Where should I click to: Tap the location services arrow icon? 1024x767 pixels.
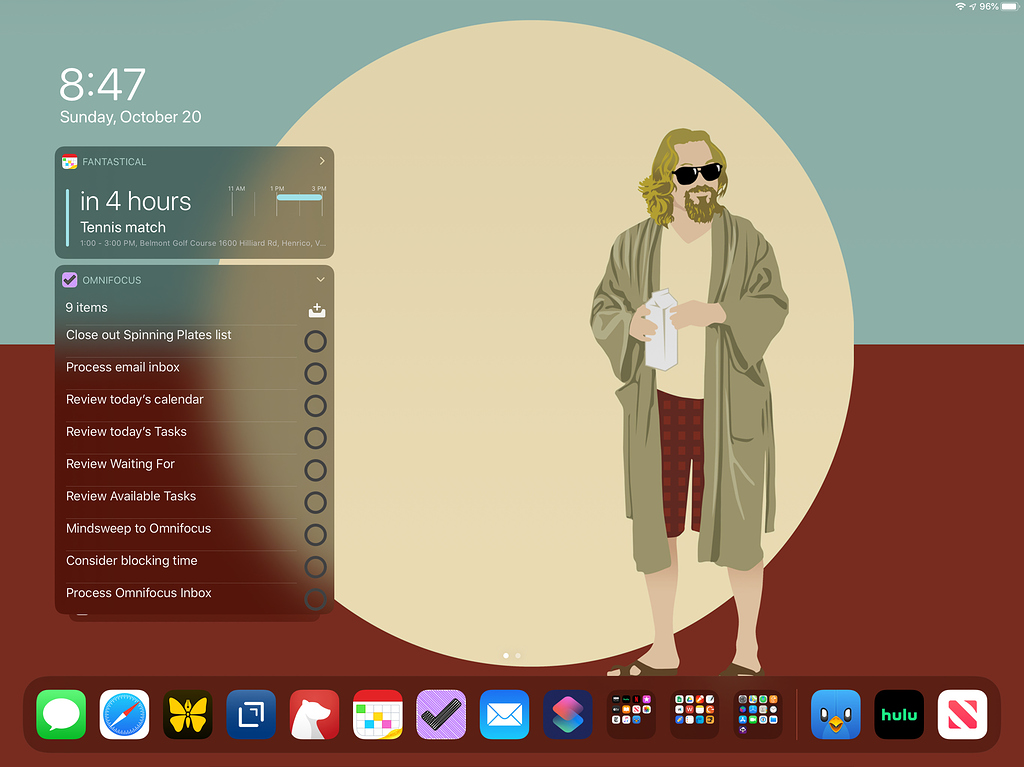972,7
